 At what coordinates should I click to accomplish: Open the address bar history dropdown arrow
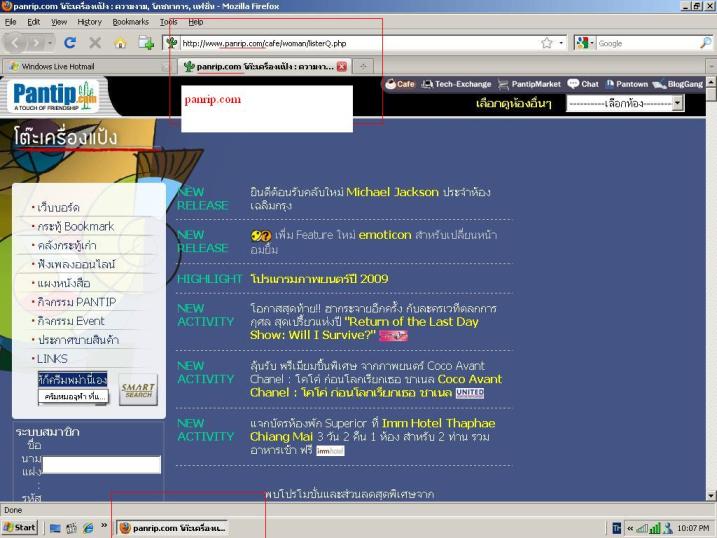(x=561, y=43)
